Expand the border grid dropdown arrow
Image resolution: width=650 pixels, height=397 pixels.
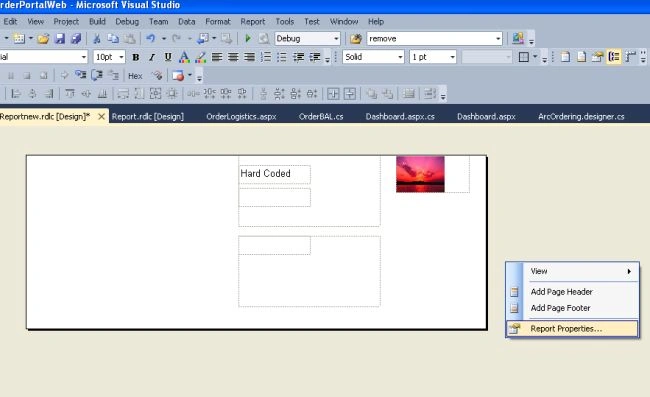(x=535, y=57)
